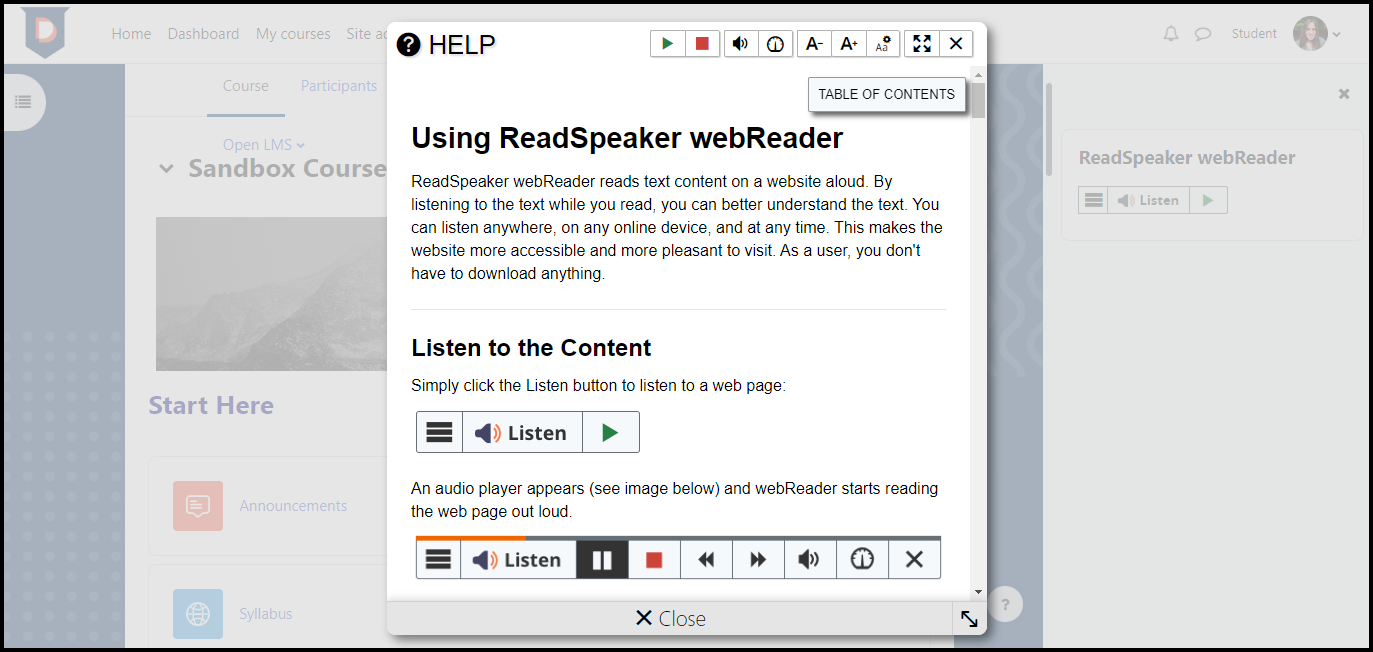The image size is (1373, 652).
Task: Click play arrow in sidebar webReader block
Action: (1208, 201)
